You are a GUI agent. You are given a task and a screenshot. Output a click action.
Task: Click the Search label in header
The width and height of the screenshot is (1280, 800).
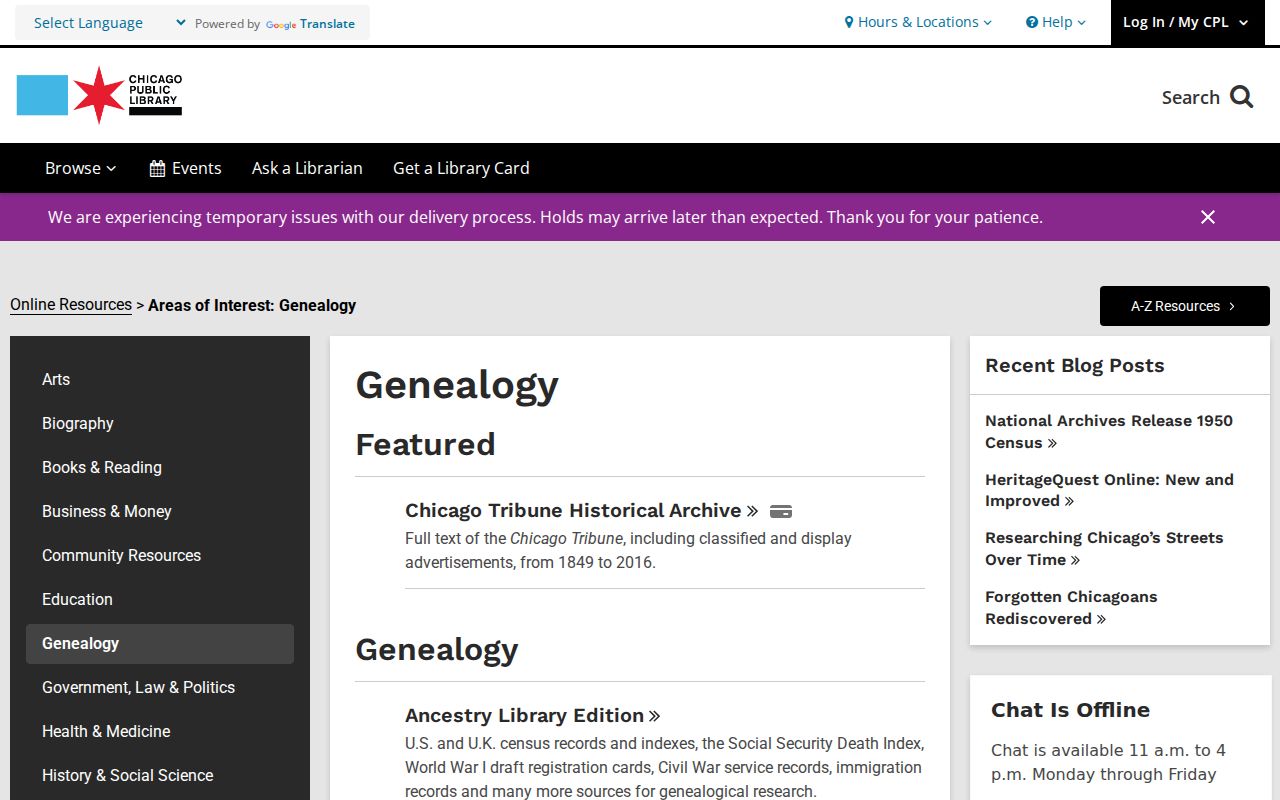[x=1190, y=97]
